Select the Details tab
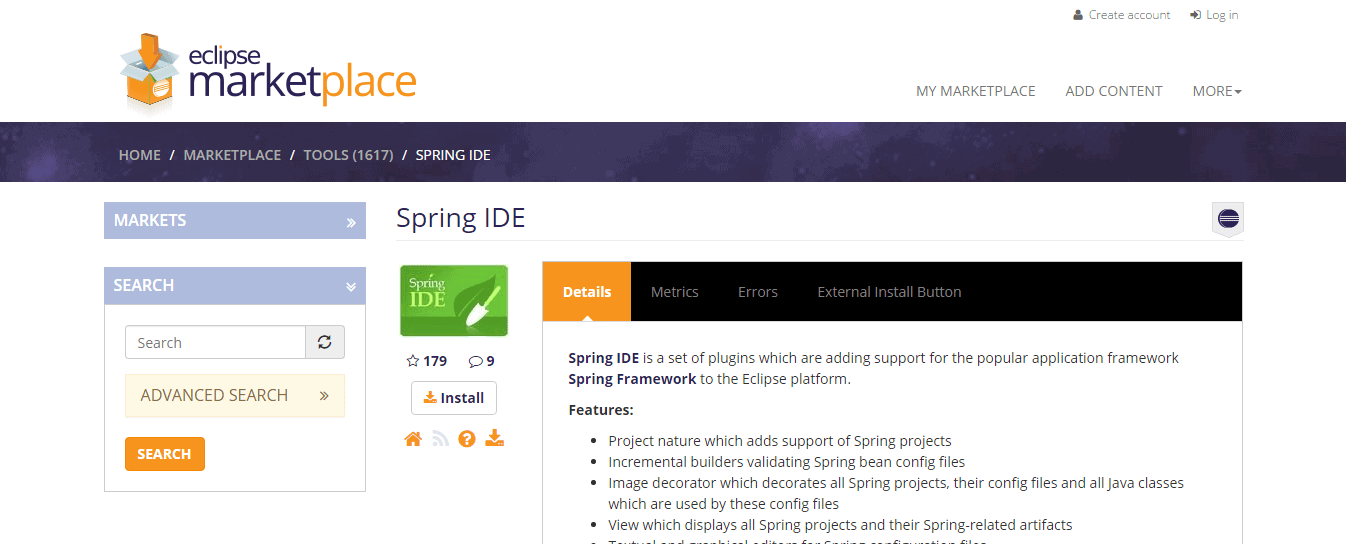The height and width of the screenshot is (544, 1346). click(587, 292)
